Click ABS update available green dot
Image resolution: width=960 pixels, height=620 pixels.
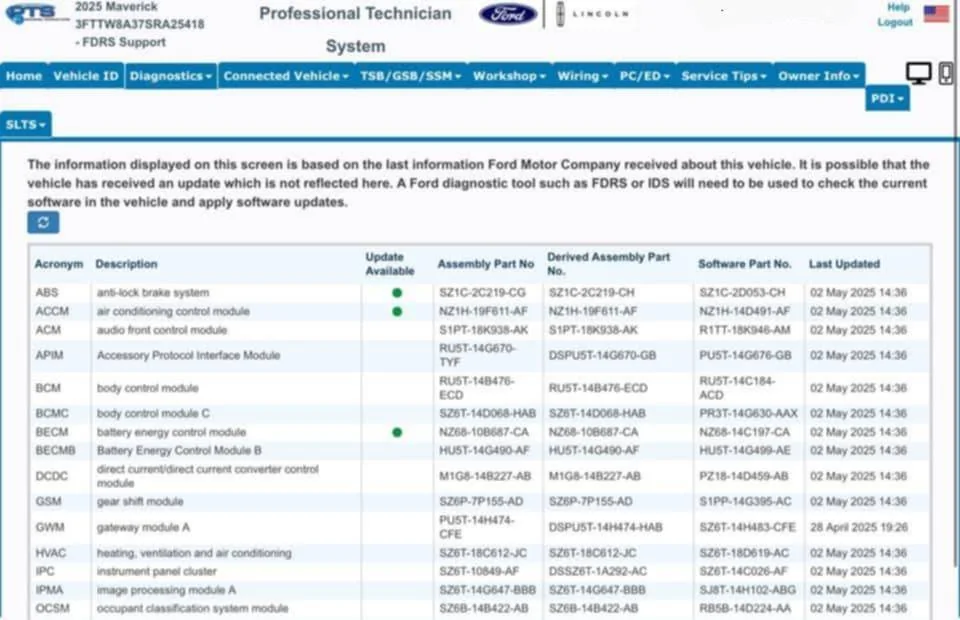point(397,293)
